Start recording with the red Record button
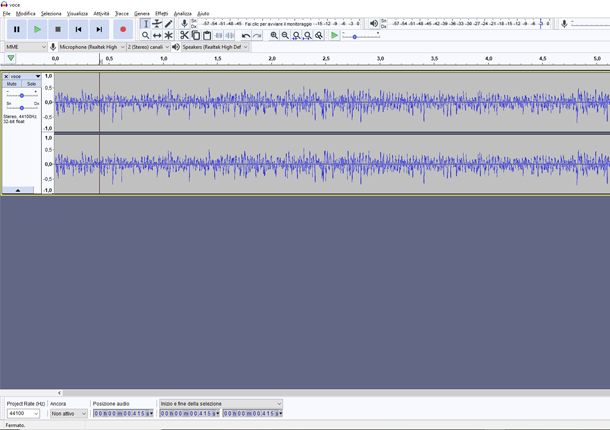This screenshot has width=610, height=430. [123, 29]
